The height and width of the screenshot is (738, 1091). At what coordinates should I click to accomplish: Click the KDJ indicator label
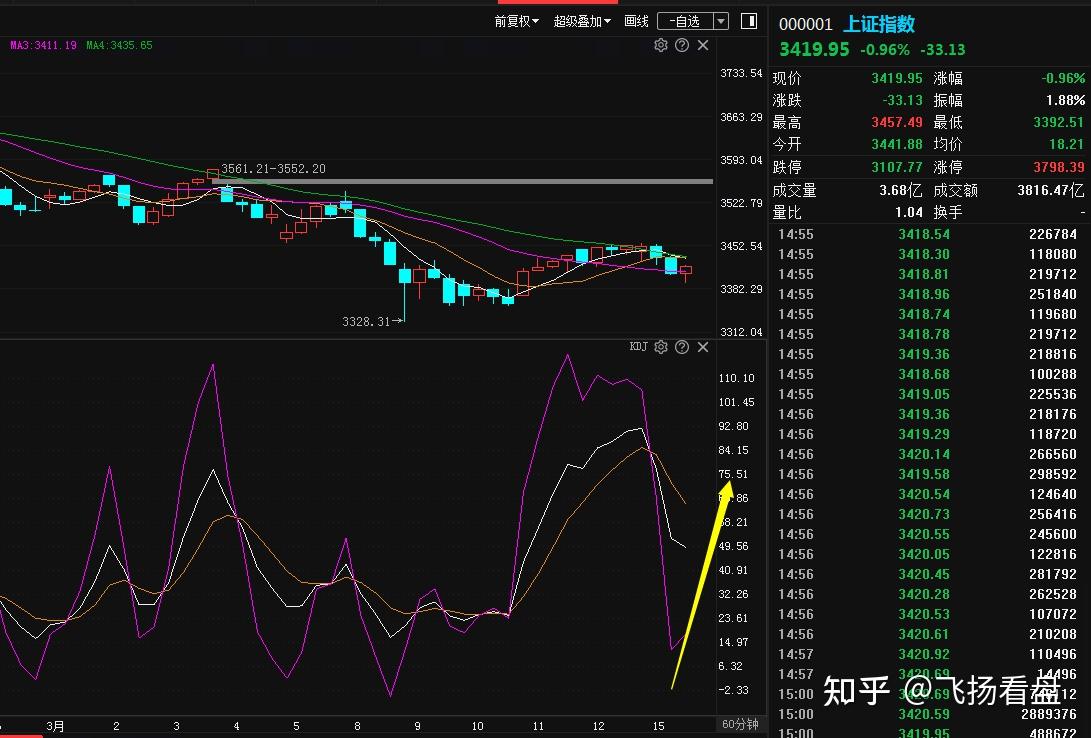[637, 347]
